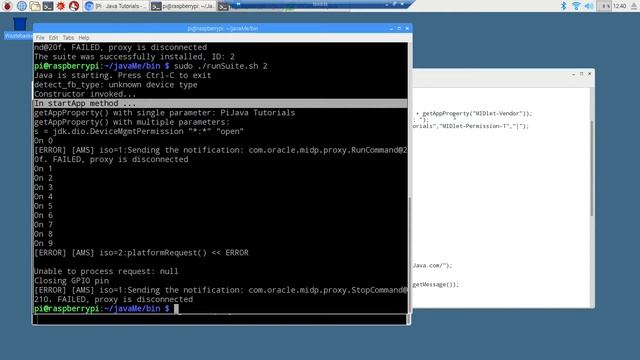Viewport: 640px width, 360px height.
Task: Select the third taskbar terminal icon
Action: click(x=223, y=6)
